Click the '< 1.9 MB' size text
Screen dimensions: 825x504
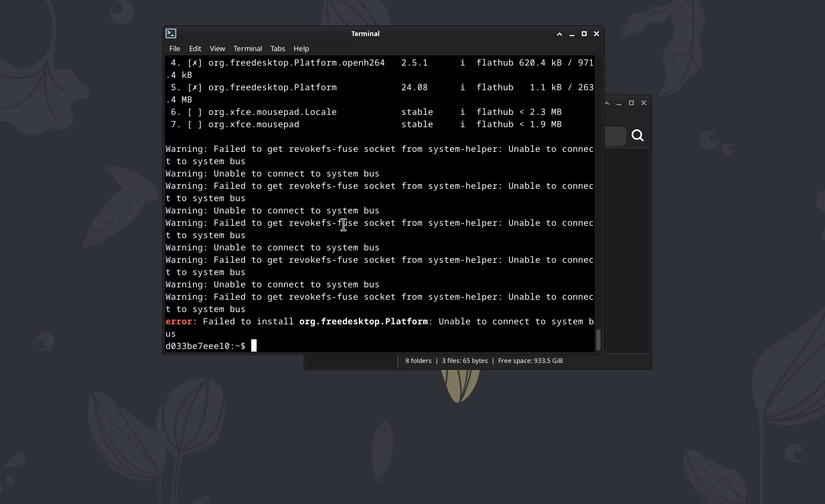[540, 125]
